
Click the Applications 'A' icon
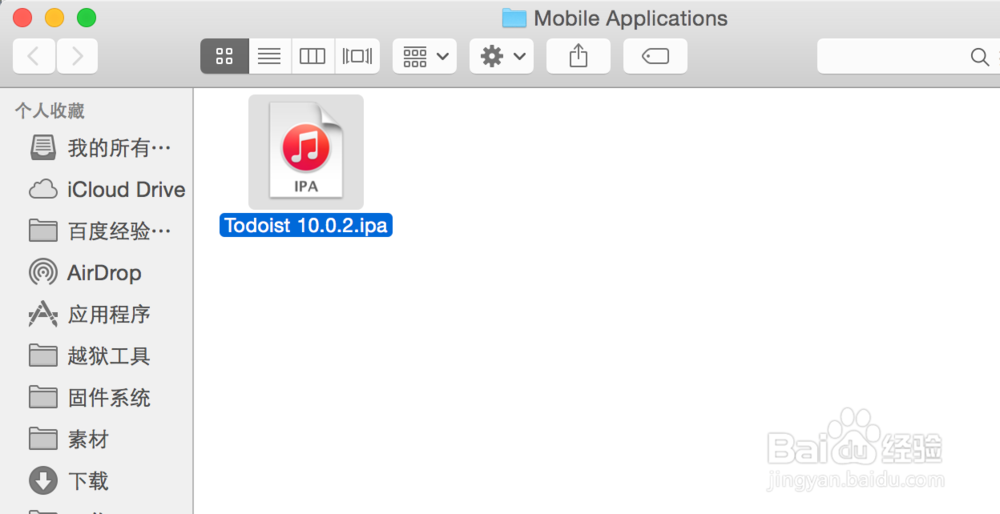coord(43,314)
